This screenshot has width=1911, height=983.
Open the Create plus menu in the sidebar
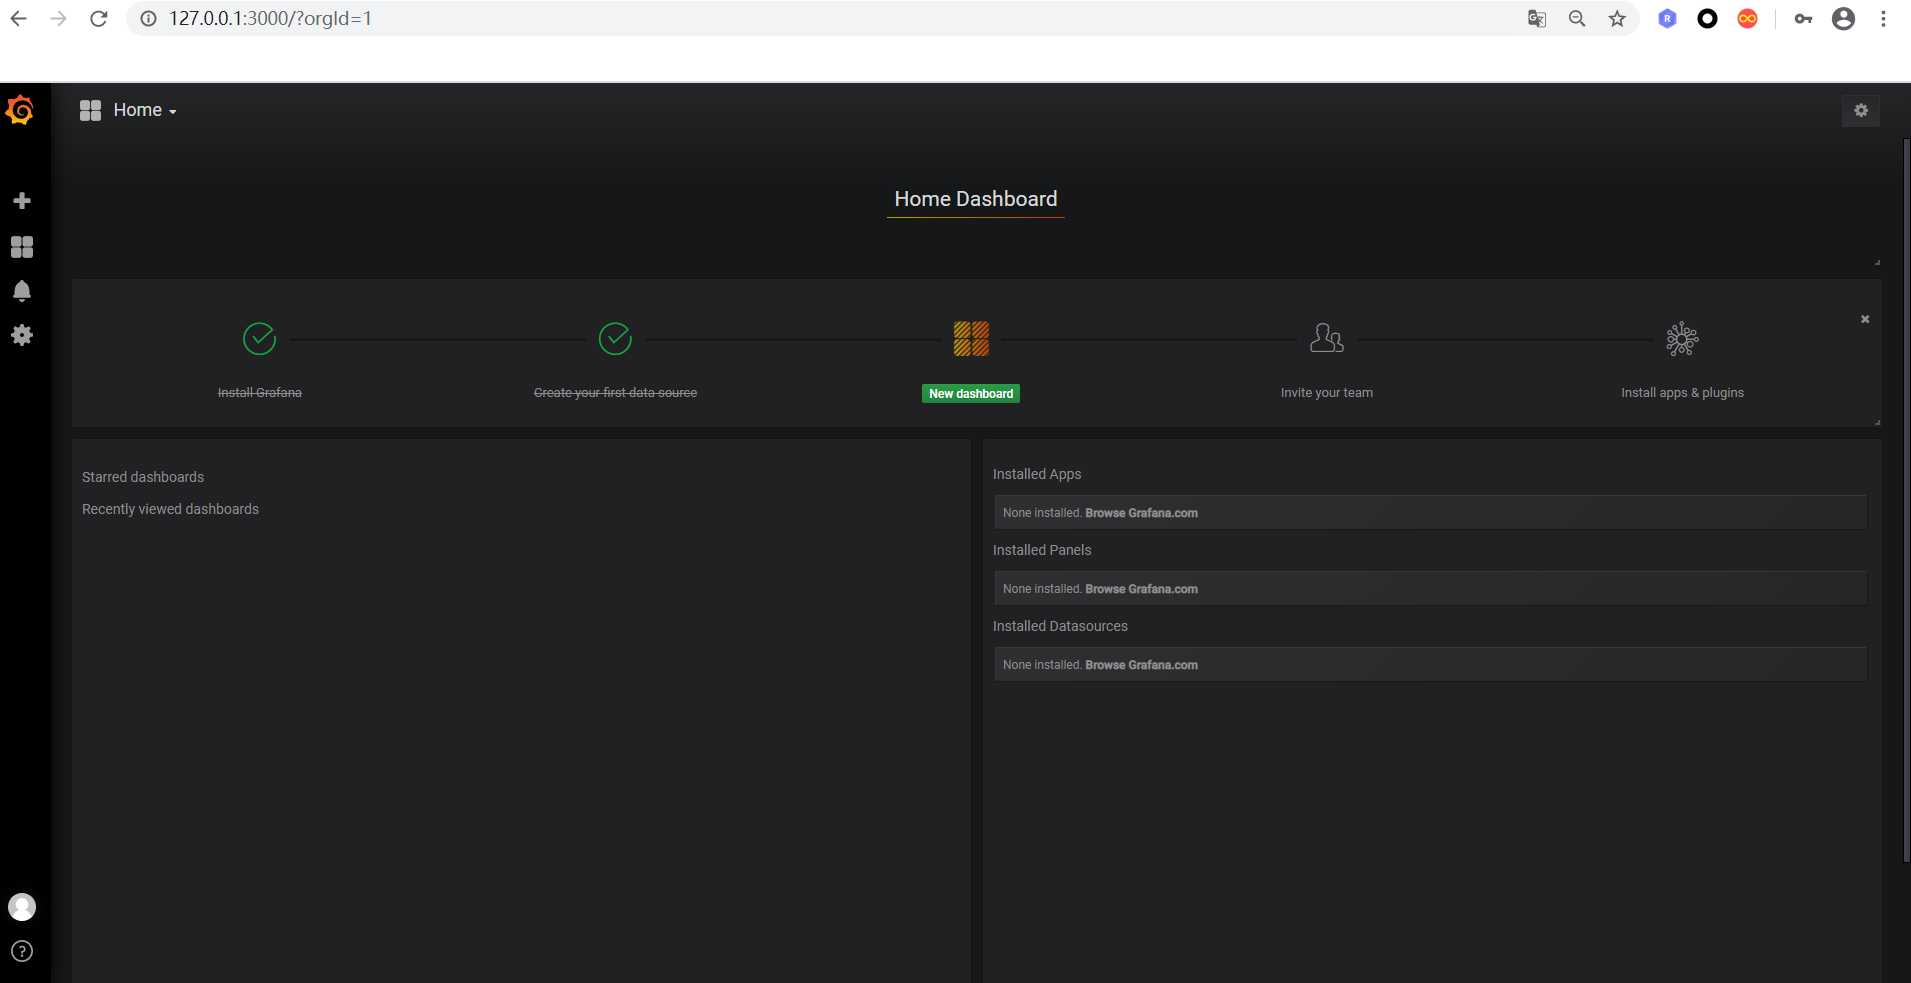click(x=22, y=201)
